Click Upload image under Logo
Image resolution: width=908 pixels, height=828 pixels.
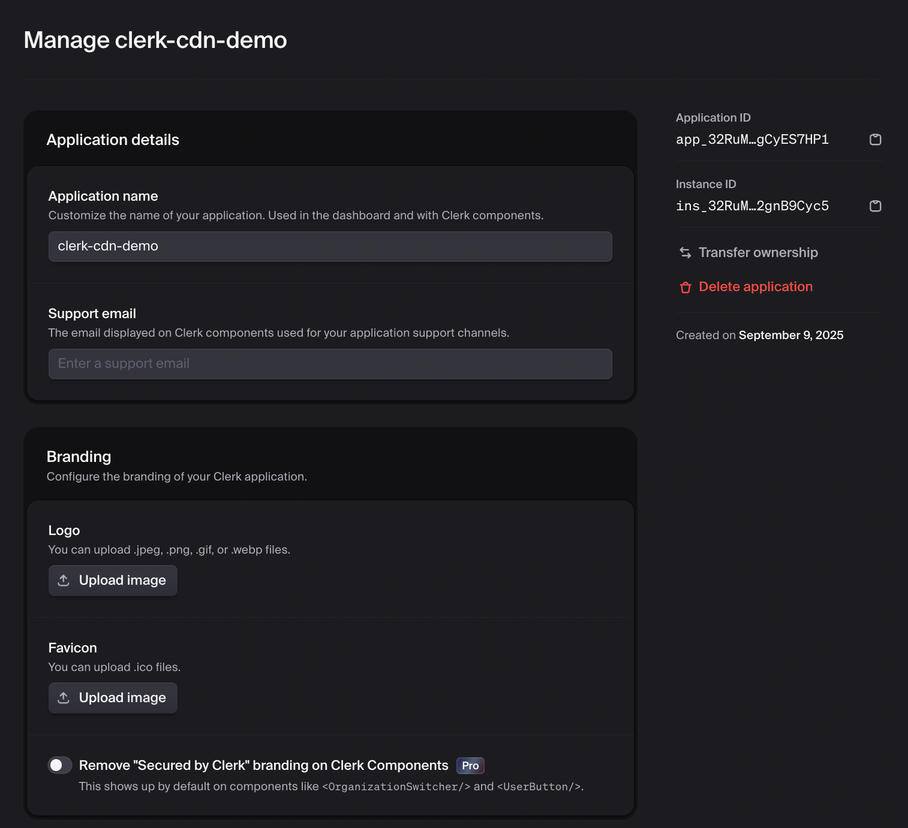point(113,580)
